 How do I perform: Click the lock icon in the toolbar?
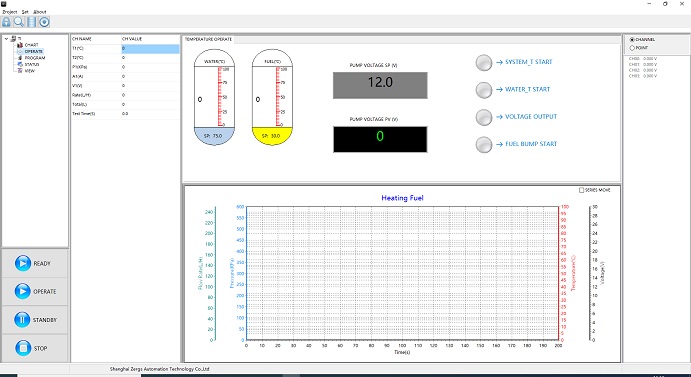coord(6,22)
